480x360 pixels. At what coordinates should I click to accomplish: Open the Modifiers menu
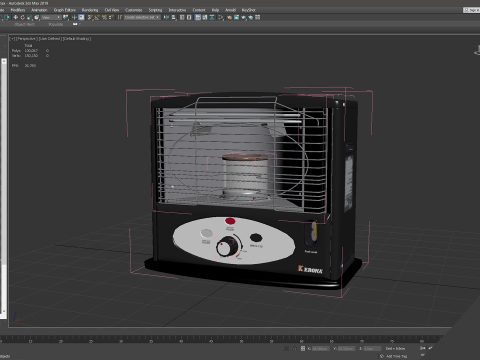coord(18,10)
